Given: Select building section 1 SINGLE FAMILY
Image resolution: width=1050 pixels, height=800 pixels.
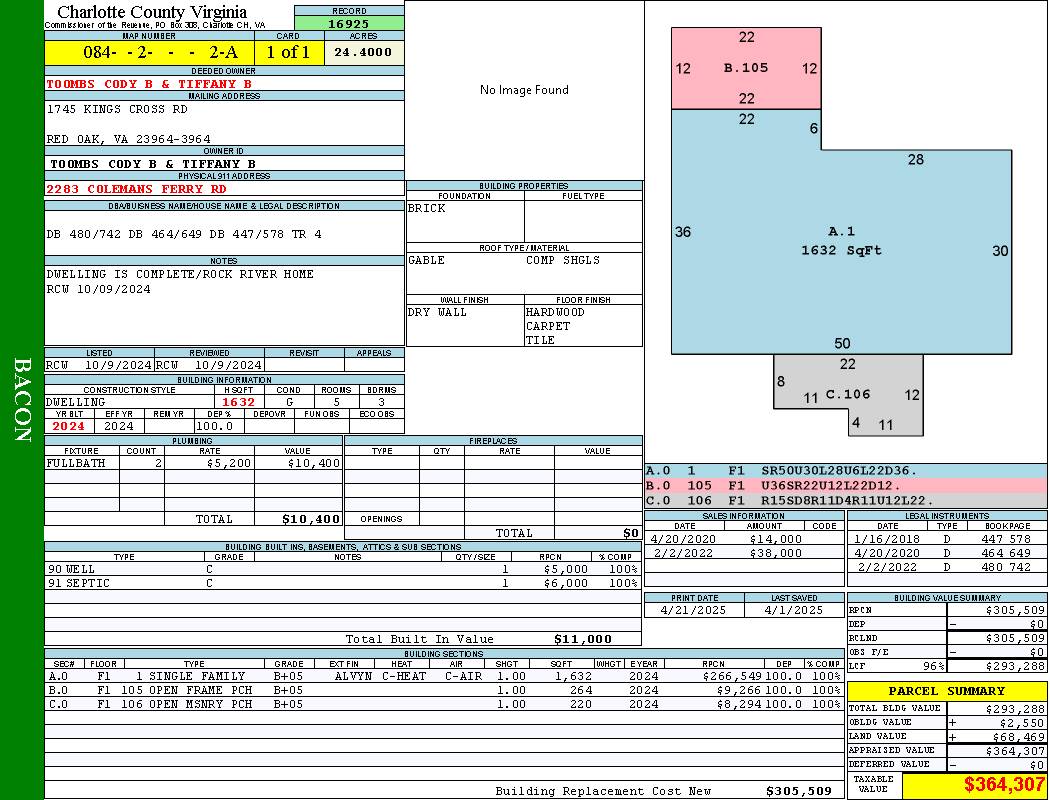Looking at the screenshot, I should 190,676.
